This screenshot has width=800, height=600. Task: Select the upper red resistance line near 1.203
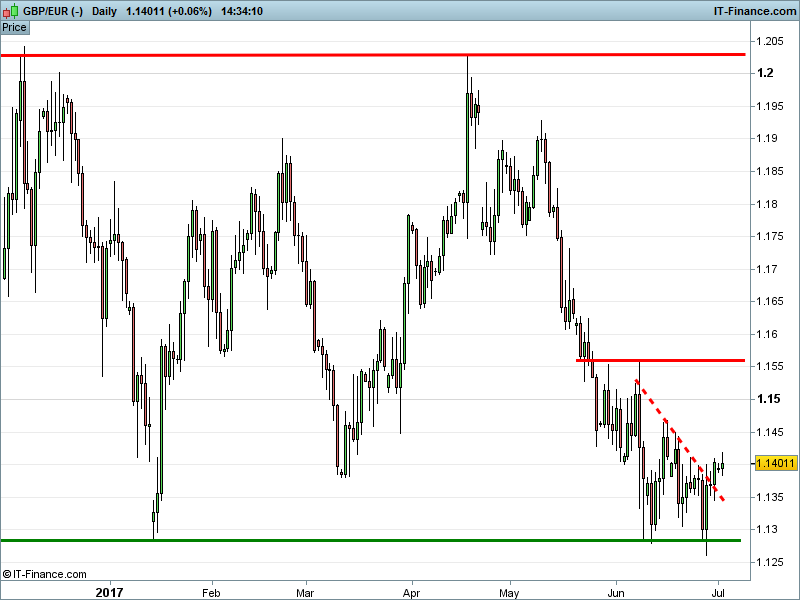373,55
